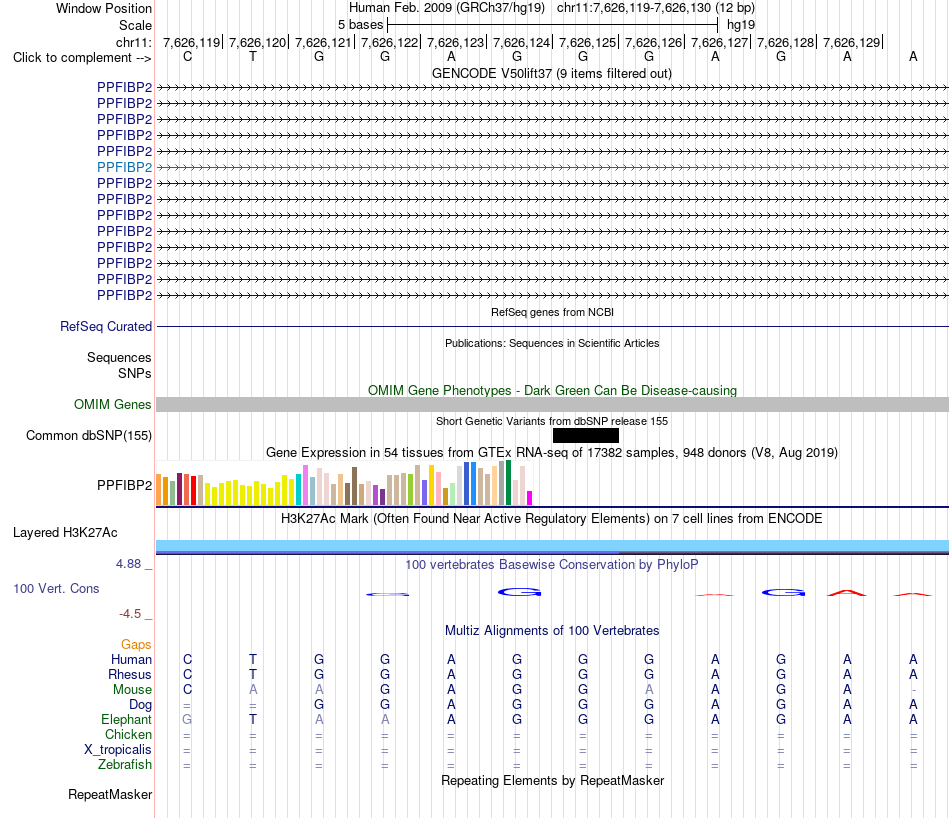Click the Common dbSNP(155) track label
Image resolution: width=950 pixels, height=818 pixels.
(x=88, y=436)
